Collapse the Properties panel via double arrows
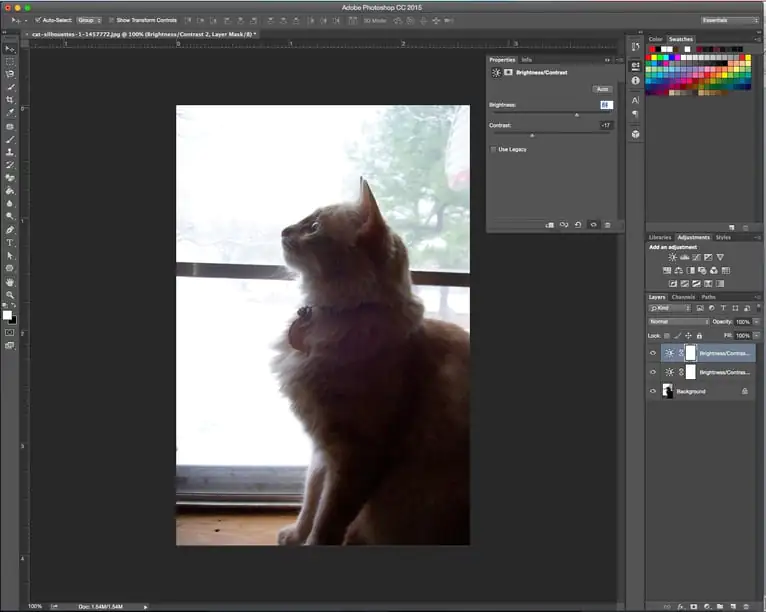766x612 pixels. tap(607, 60)
